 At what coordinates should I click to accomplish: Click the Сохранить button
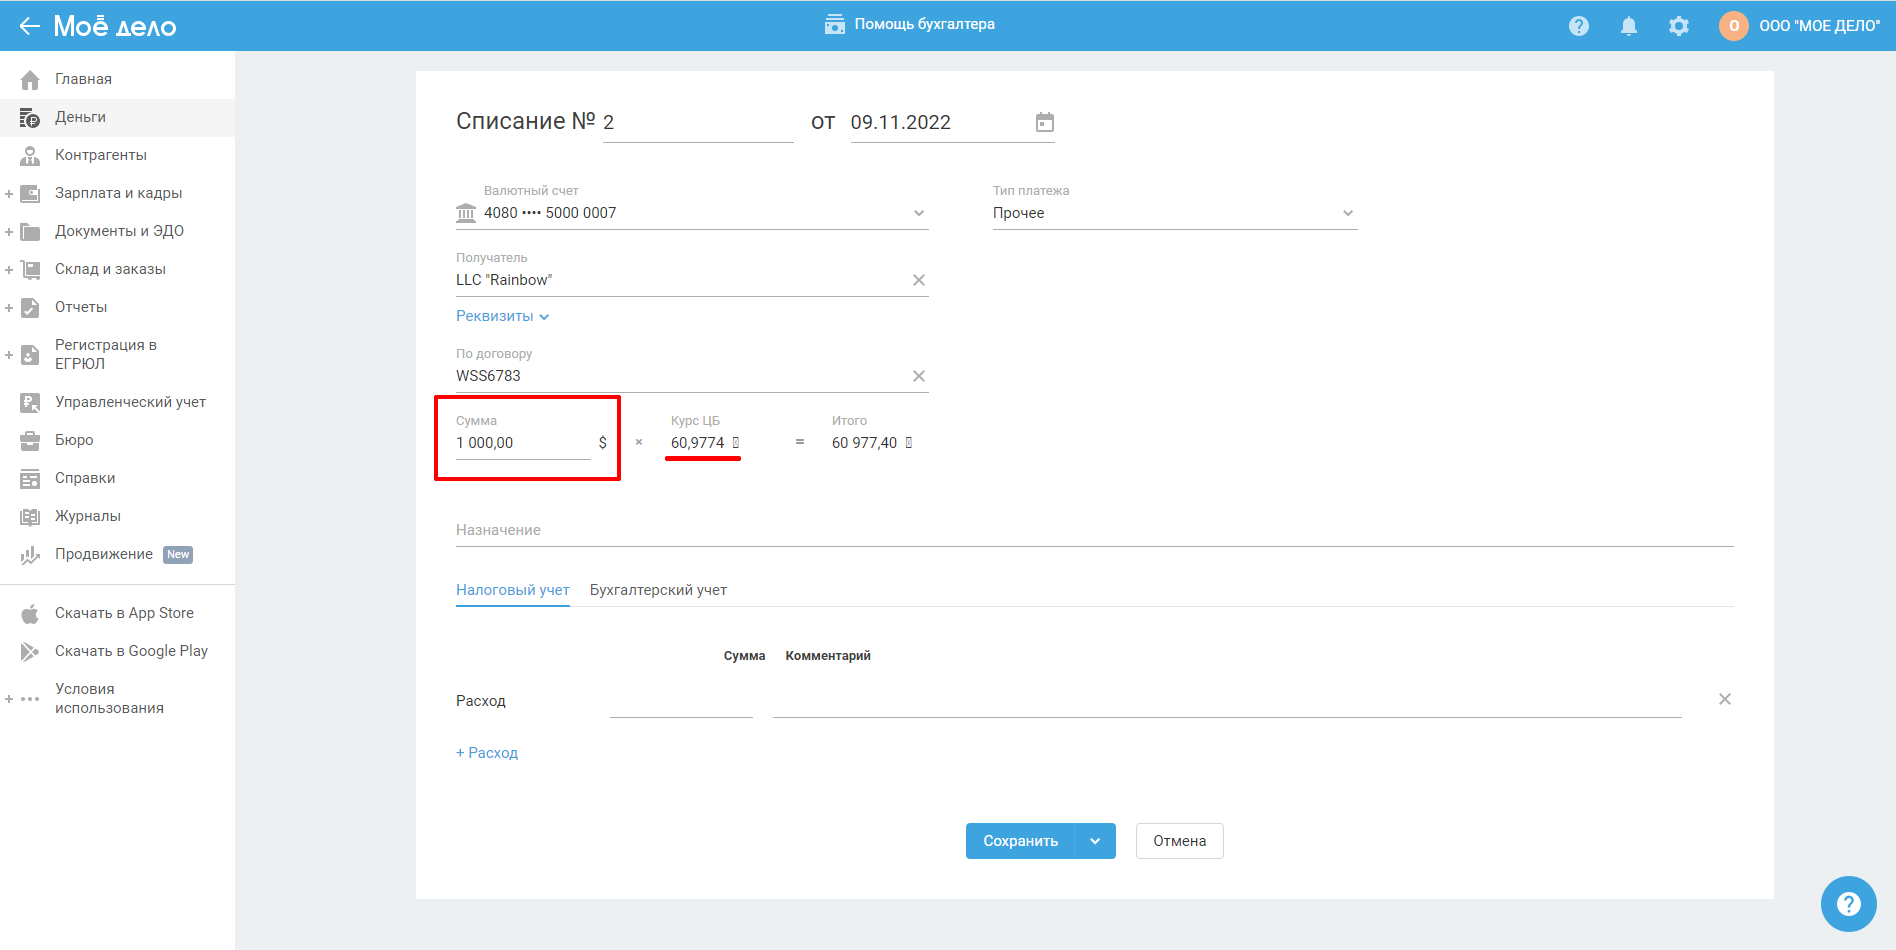click(x=1020, y=841)
